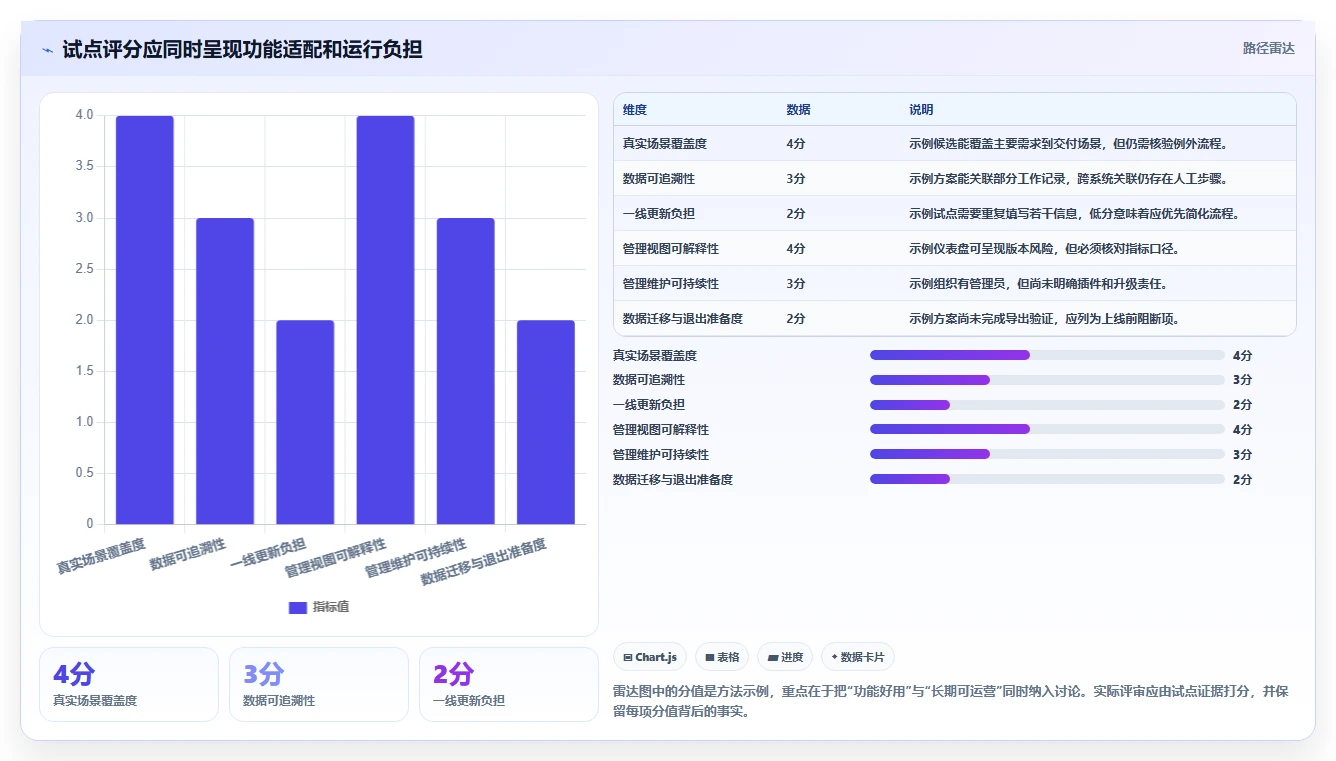Click table cell 数据可追溯性 in the 维度 column
The image size is (1336, 761).
click(x=659, y=179)
